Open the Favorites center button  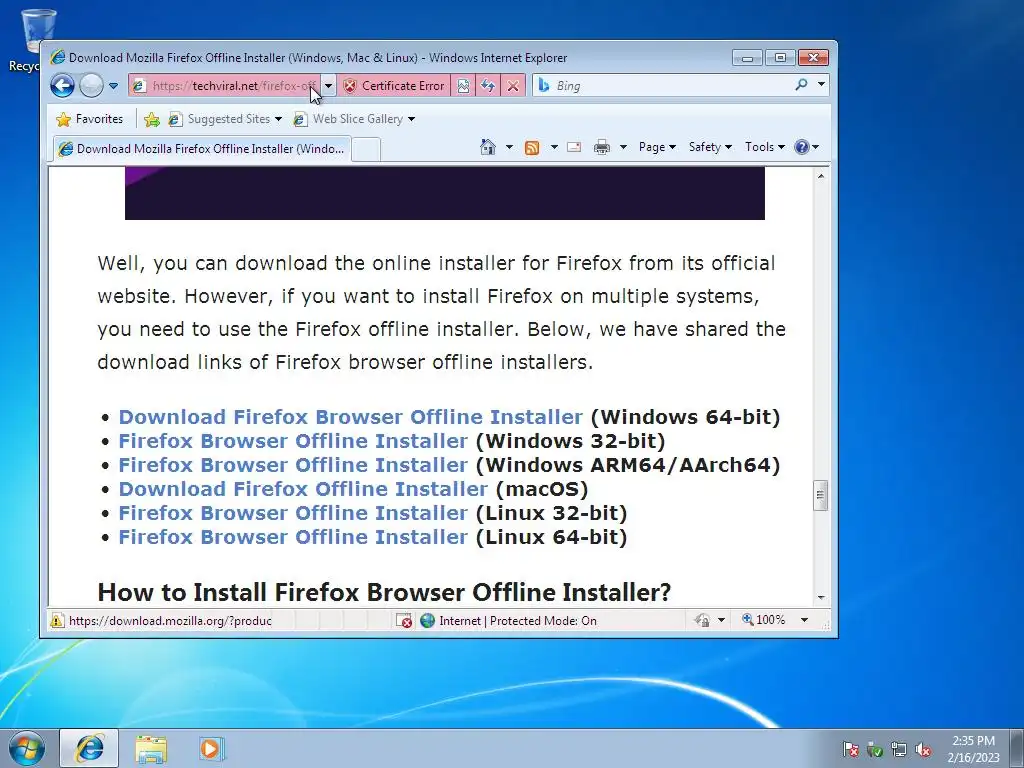[89, 119]
